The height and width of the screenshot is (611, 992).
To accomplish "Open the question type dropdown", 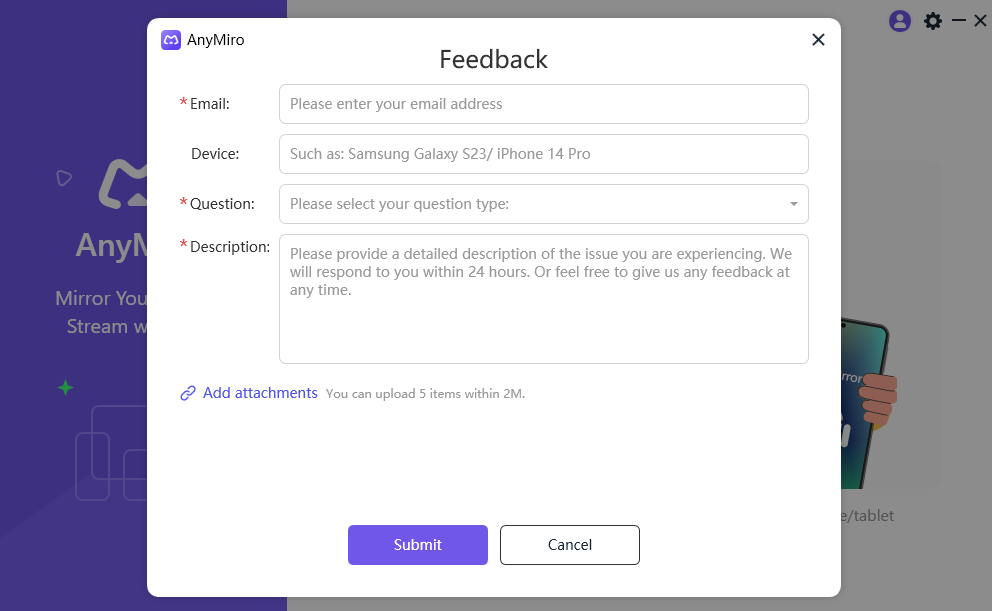I will (x=543, y=204).
